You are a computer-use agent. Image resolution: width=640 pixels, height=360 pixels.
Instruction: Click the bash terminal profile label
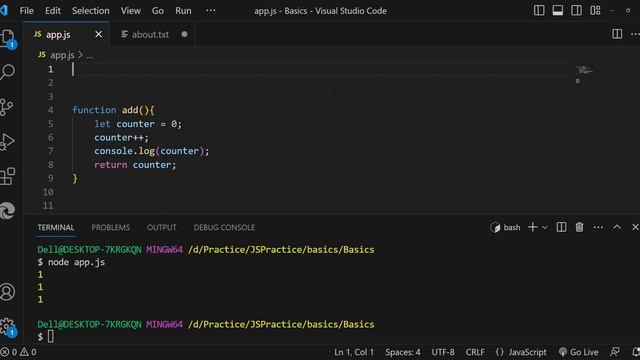[505, 227]
